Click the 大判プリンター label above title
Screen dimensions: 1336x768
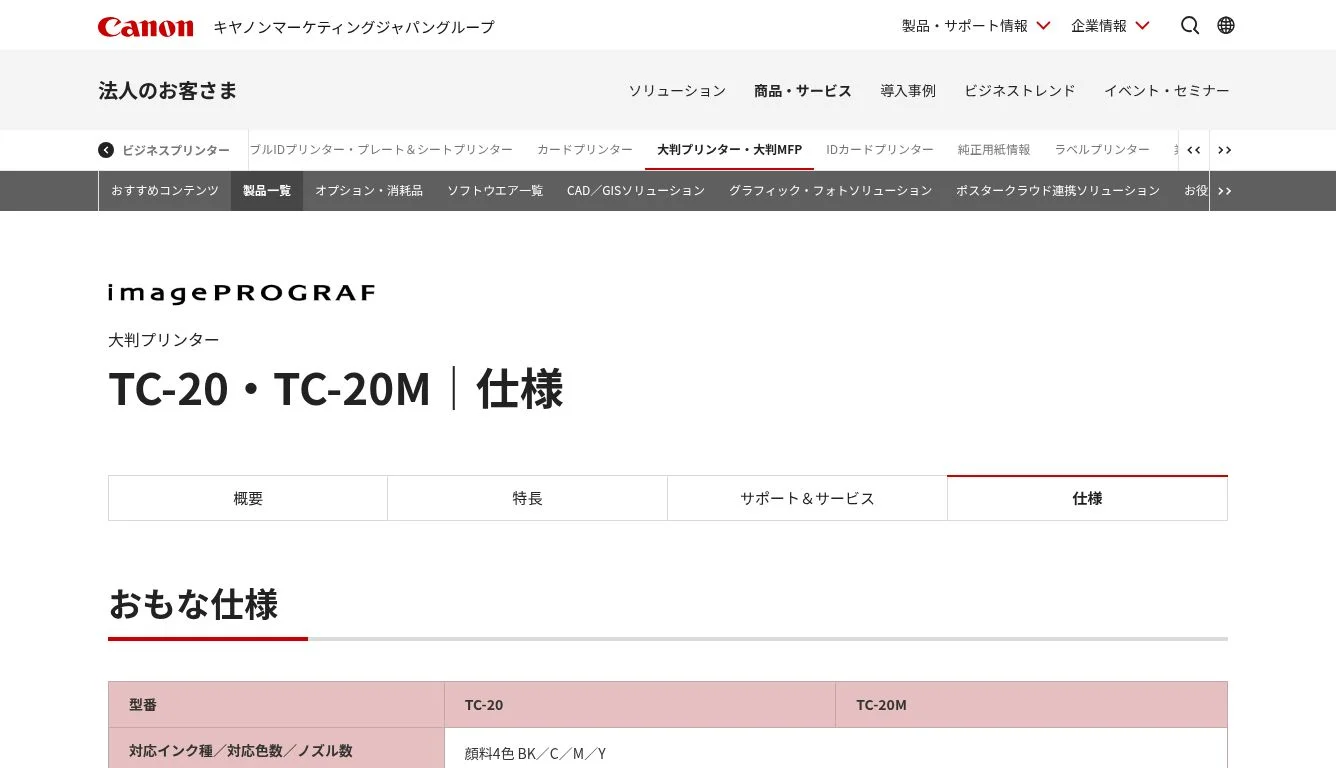click(164, 340)
